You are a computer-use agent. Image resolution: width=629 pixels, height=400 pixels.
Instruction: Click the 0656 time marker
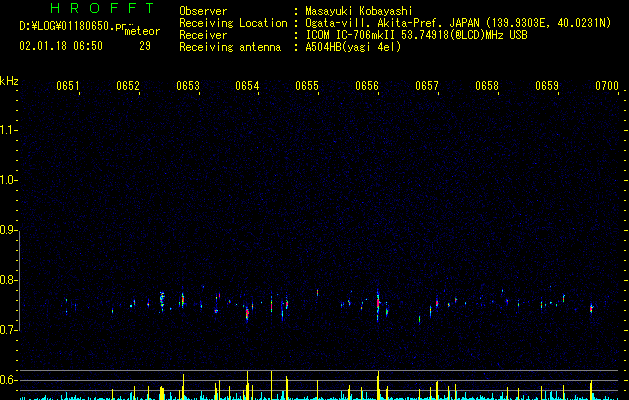(367, 86)
